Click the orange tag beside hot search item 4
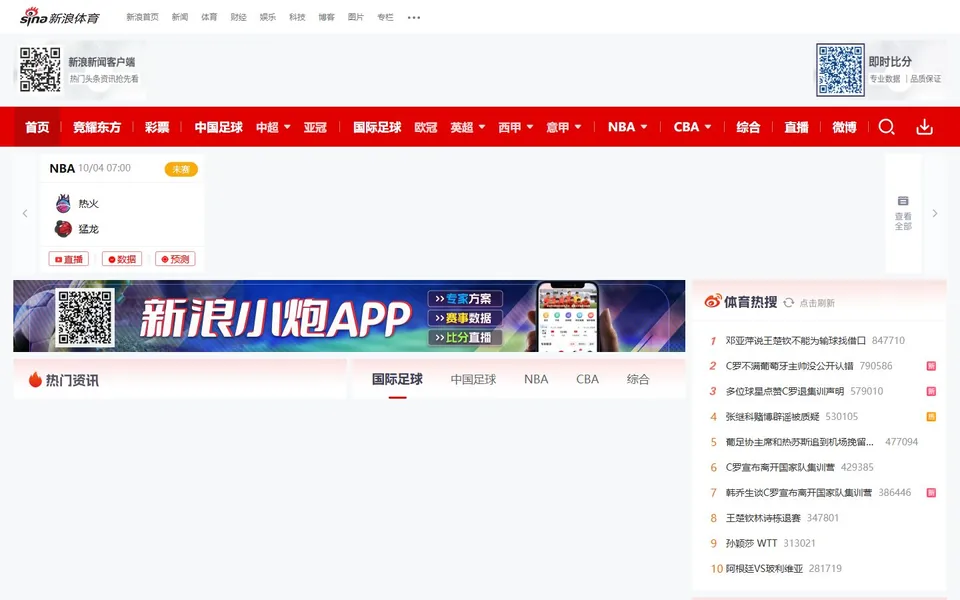This screenshot has width=960, height=600. pyautogui.click(x=931, y=417)
